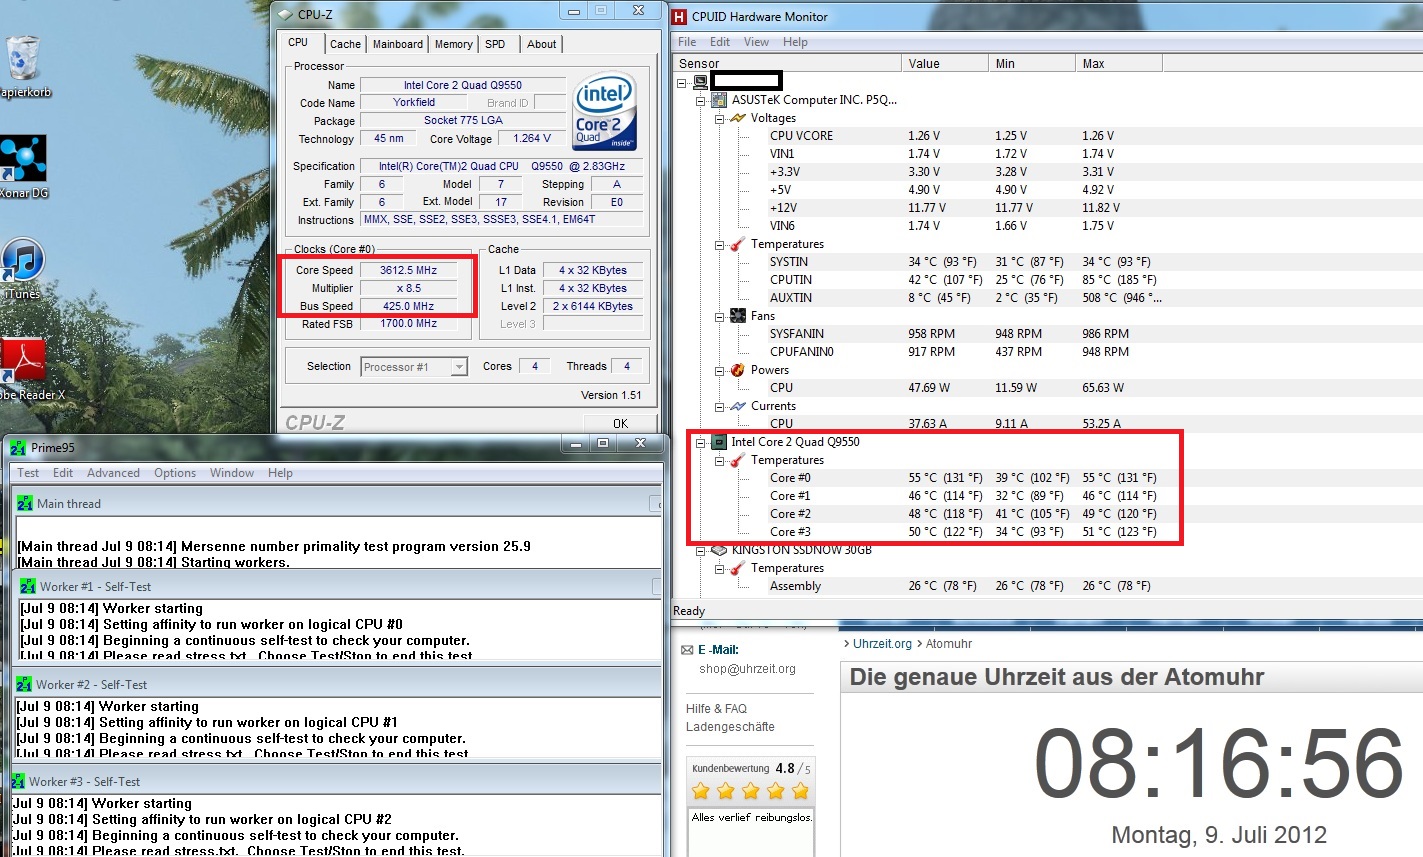
Task: Select the ASUSTeK motherboard icon
Action: 719,100
